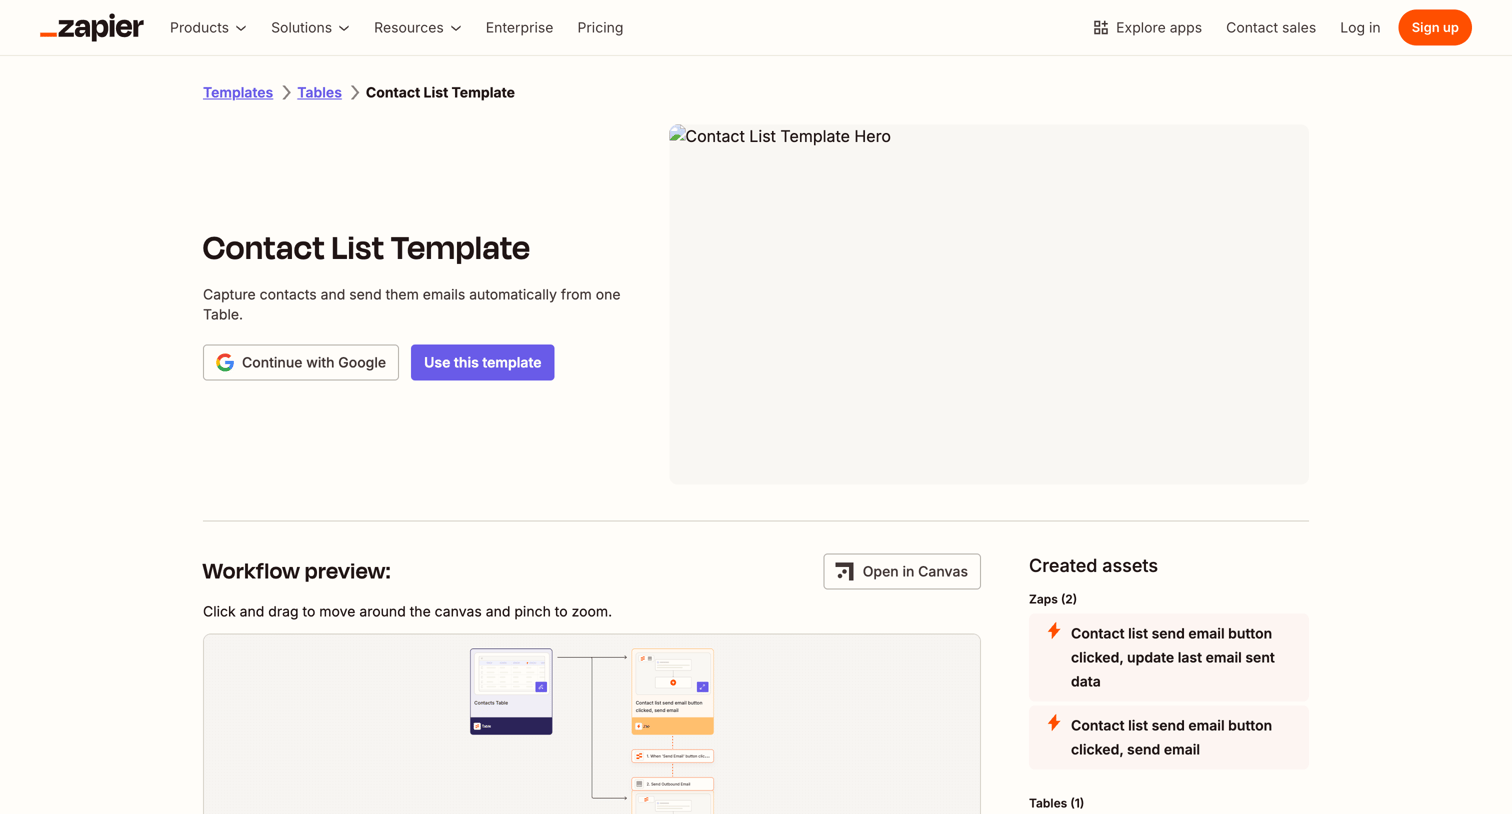Click the purple icon on Contacts Table card

[x=541, y=687]
